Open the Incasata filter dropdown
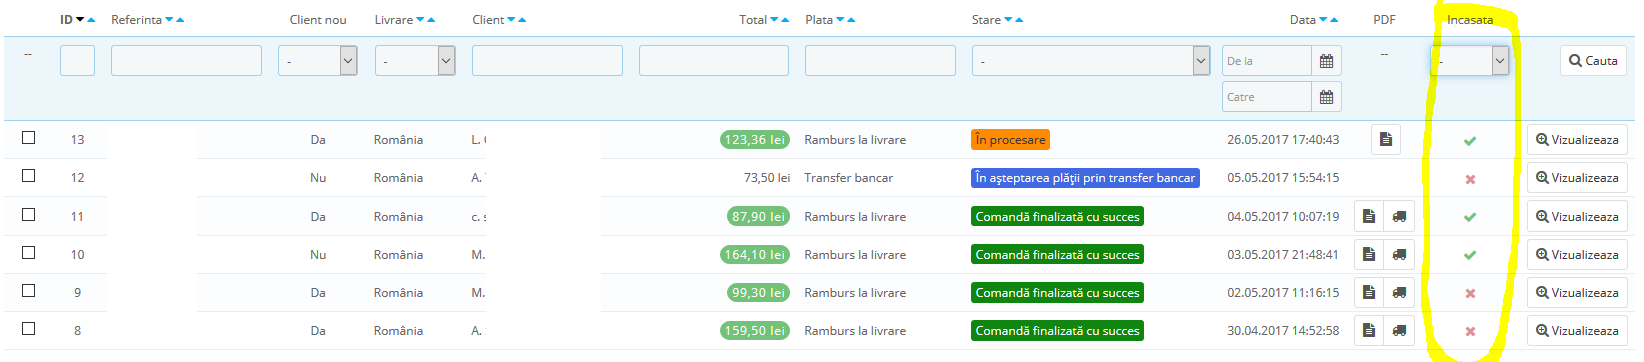Viewport: 1644px width, 362px height. tap(1469, 61)
